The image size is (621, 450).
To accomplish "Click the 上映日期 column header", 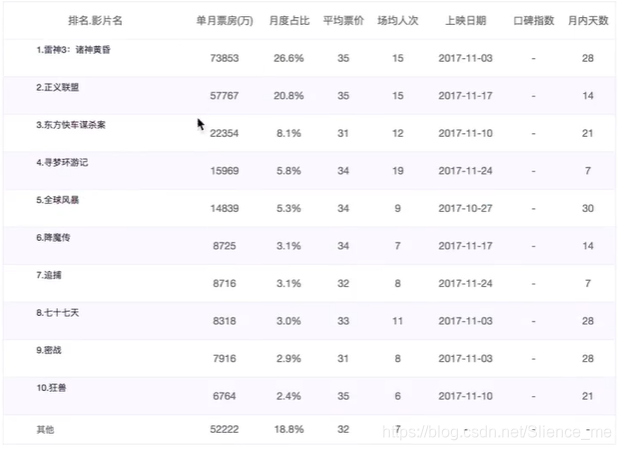I will coord(466,20).
